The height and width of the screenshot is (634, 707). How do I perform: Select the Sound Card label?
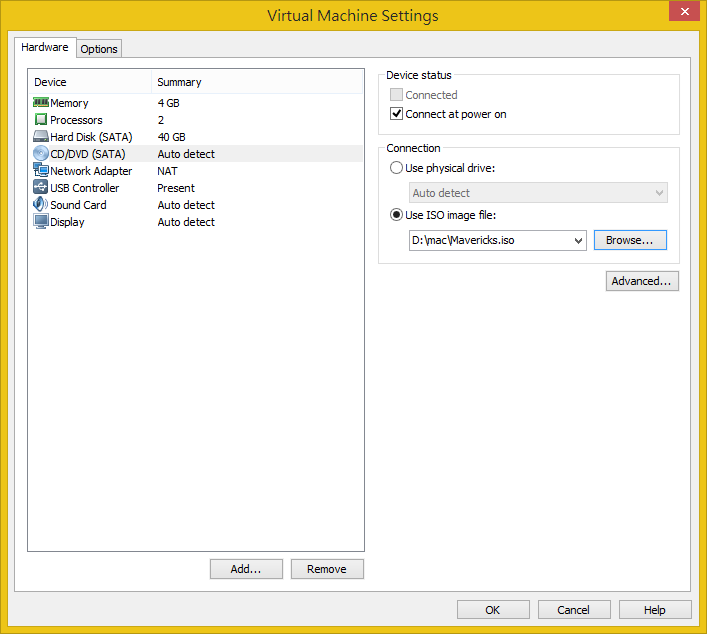point(78,205)
